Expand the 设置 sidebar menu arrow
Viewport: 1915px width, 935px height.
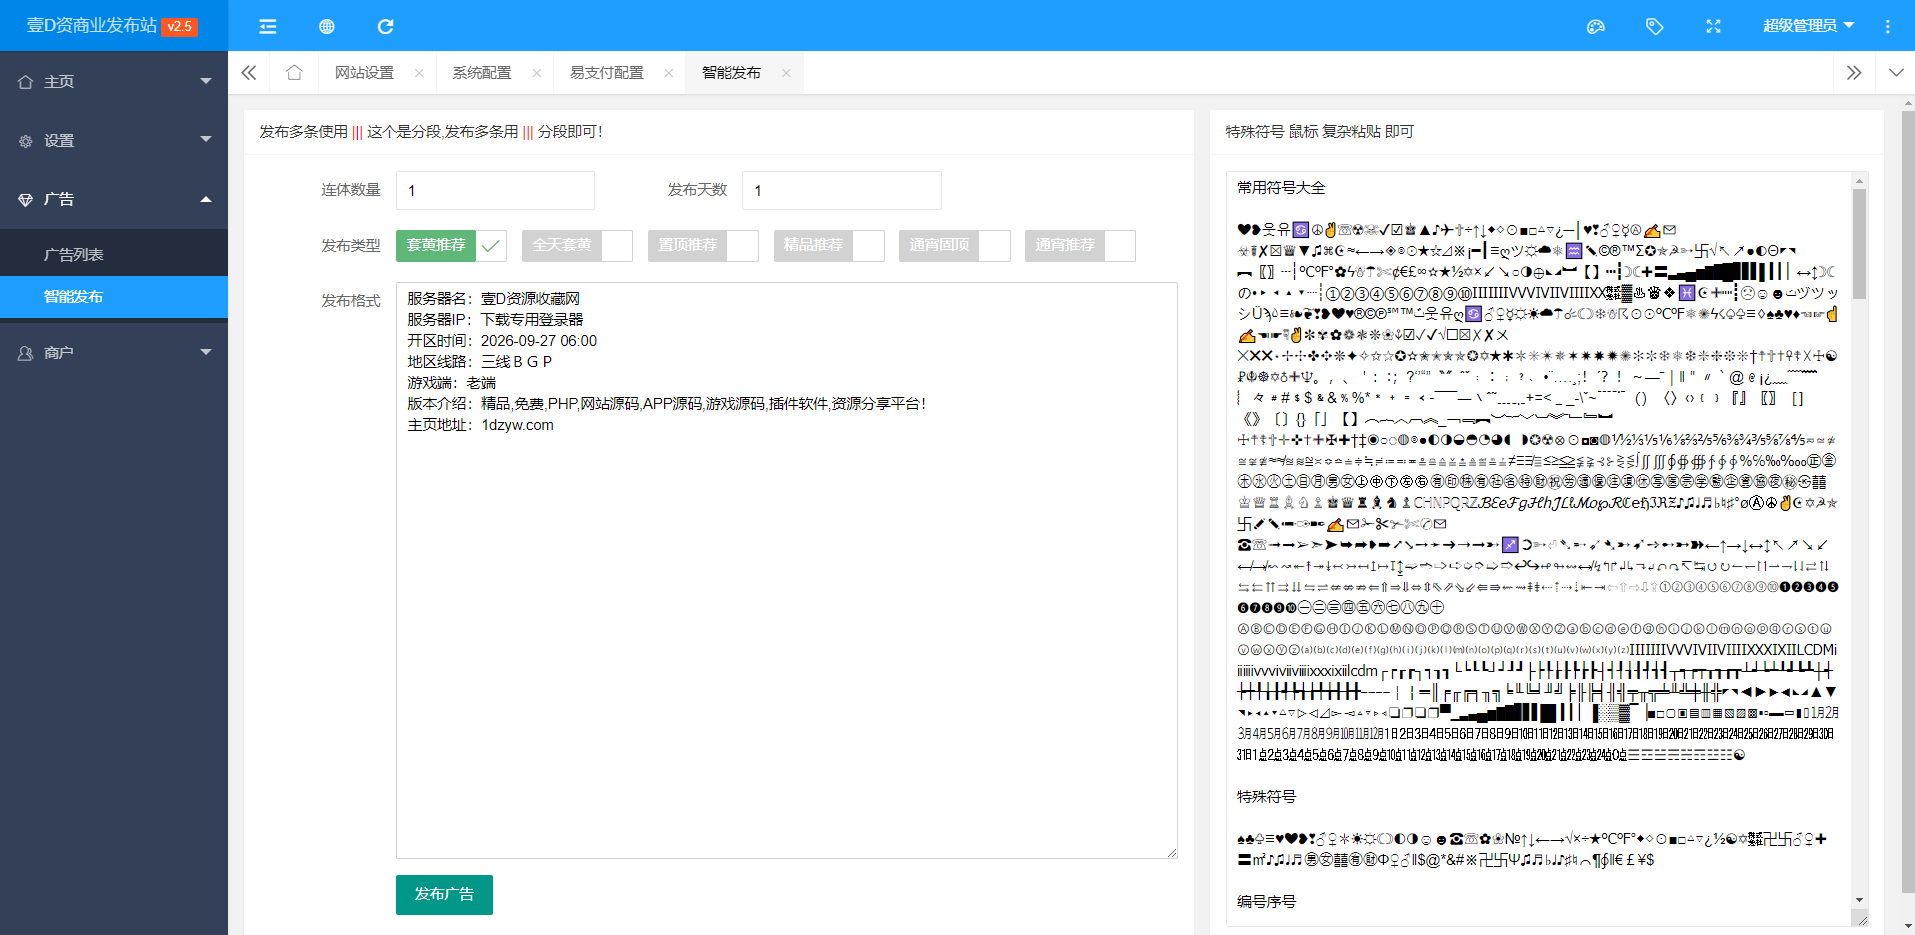206,139
